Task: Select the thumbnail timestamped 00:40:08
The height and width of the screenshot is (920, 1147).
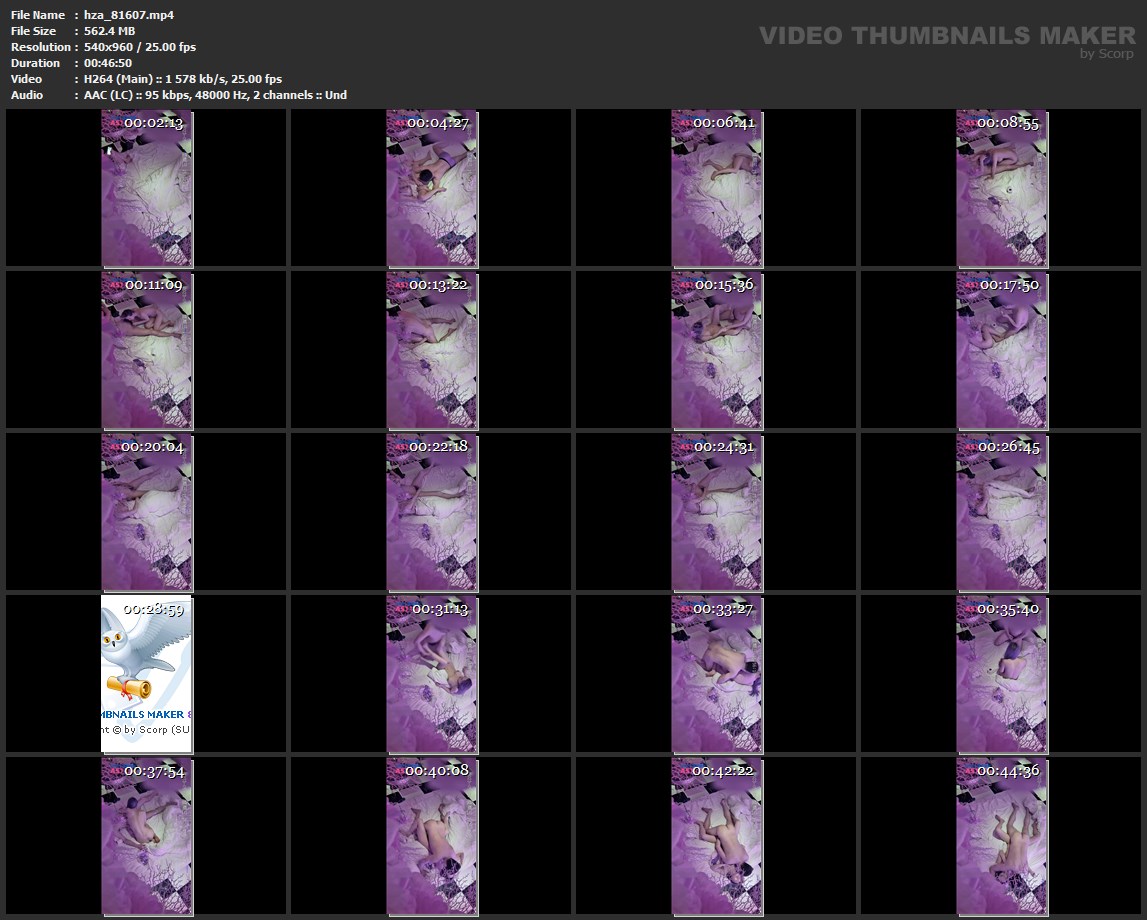Action: coord(432,836)
